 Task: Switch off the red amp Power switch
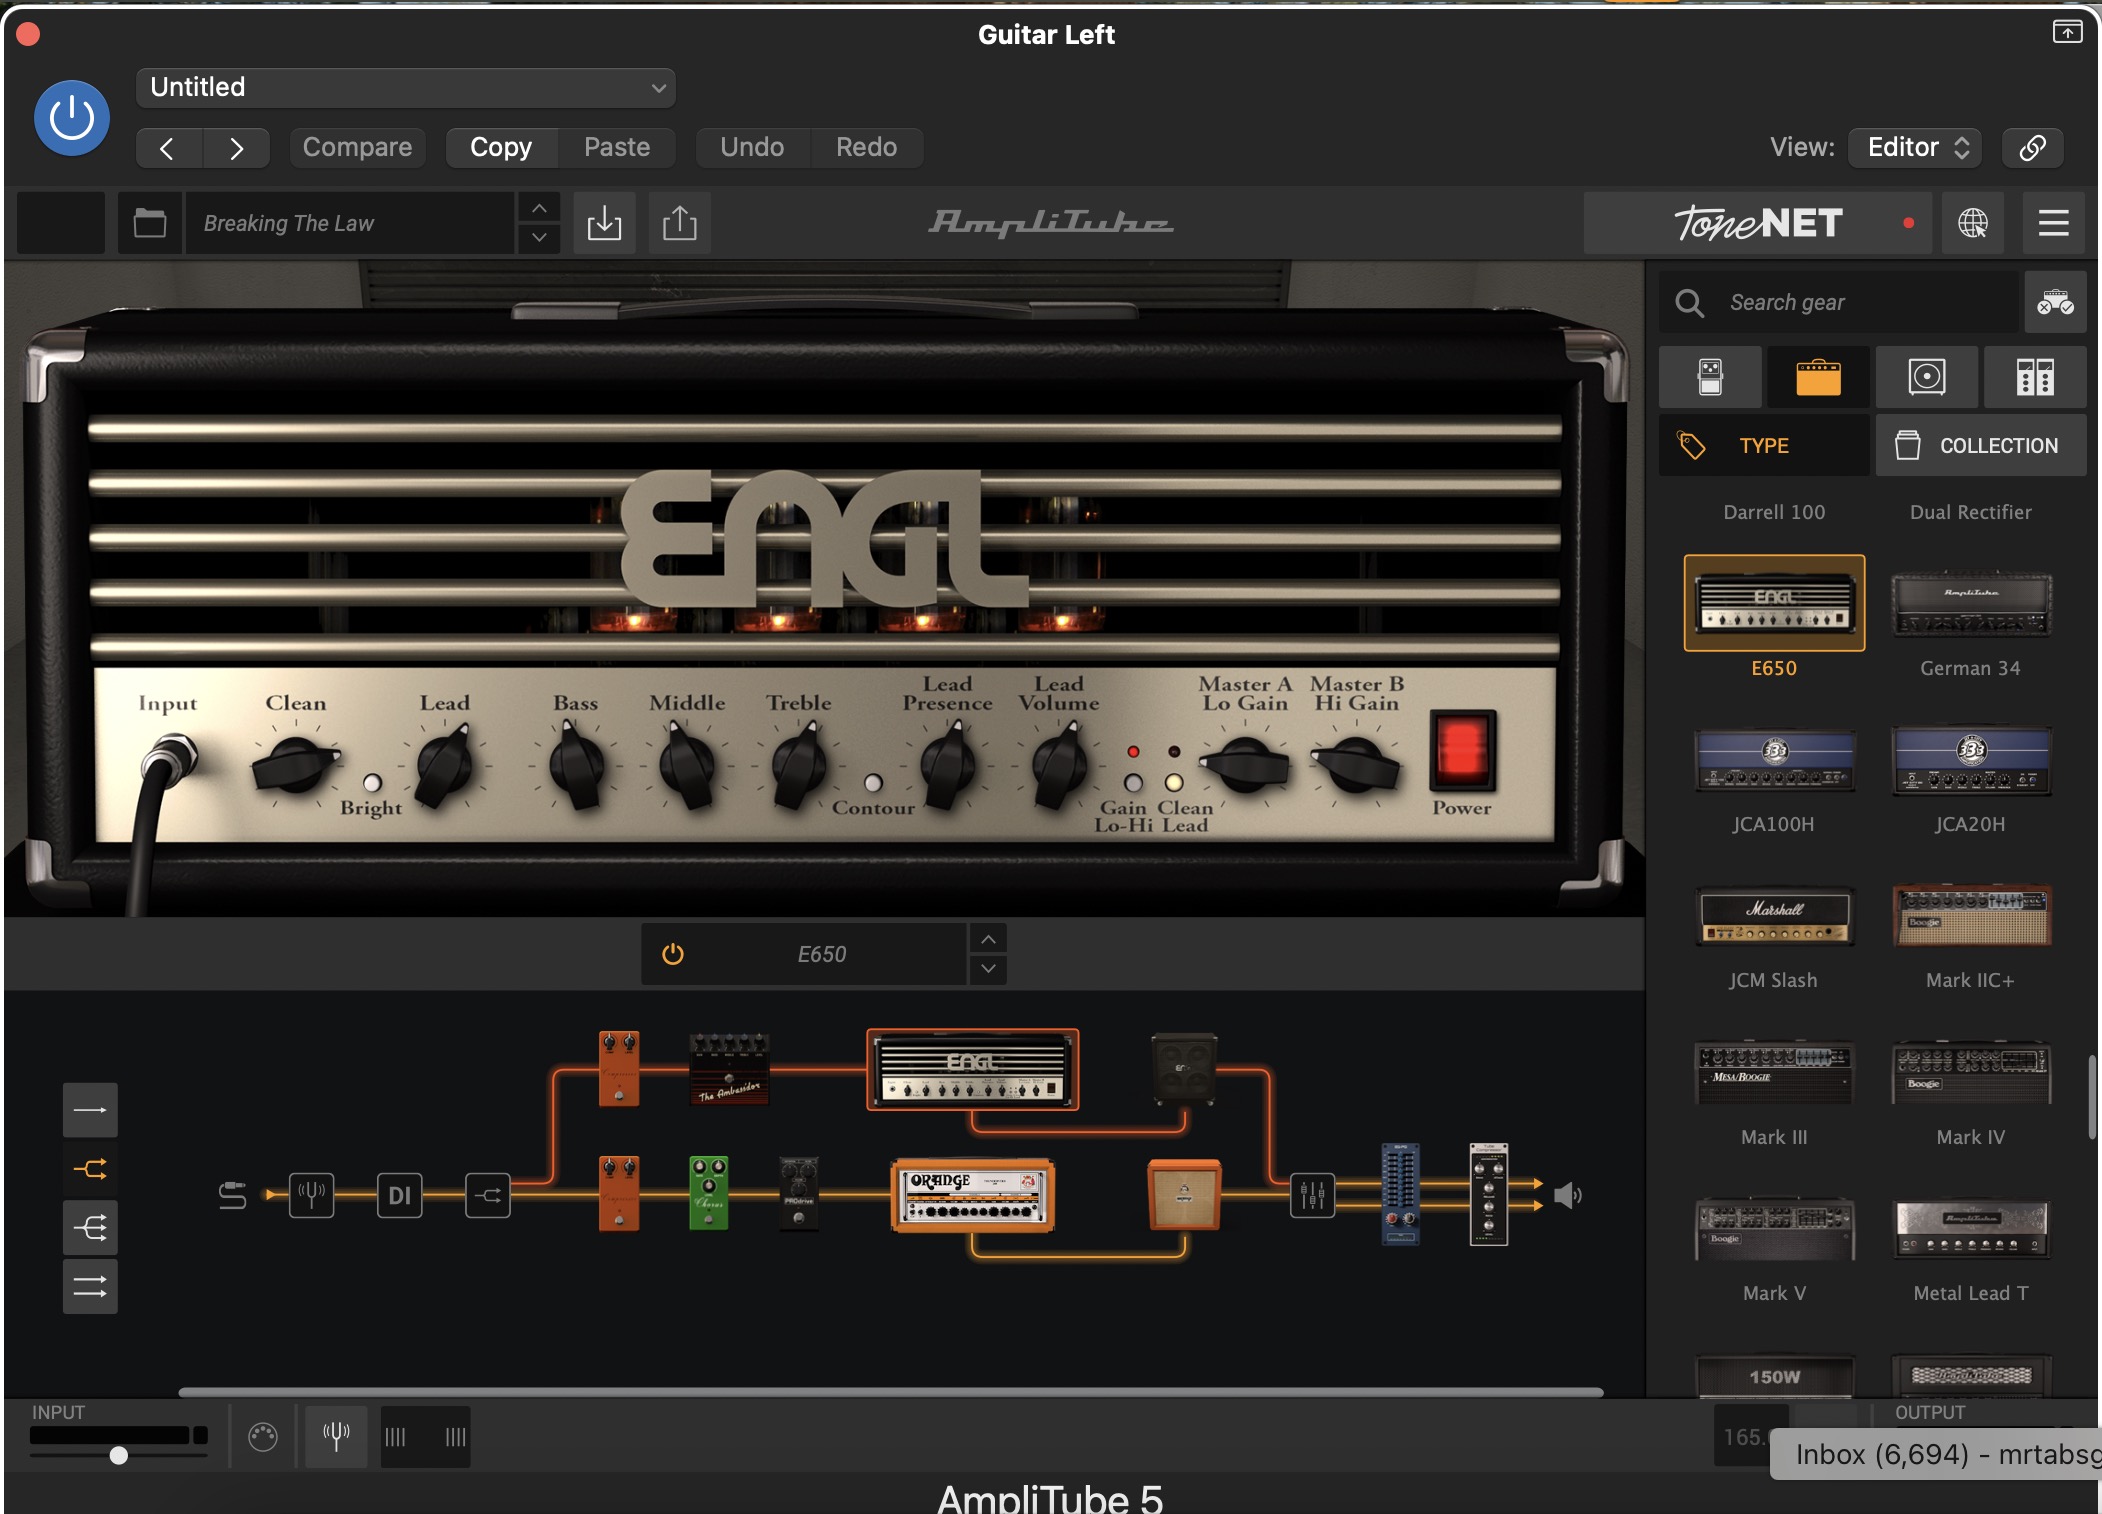coord(1461,751)
